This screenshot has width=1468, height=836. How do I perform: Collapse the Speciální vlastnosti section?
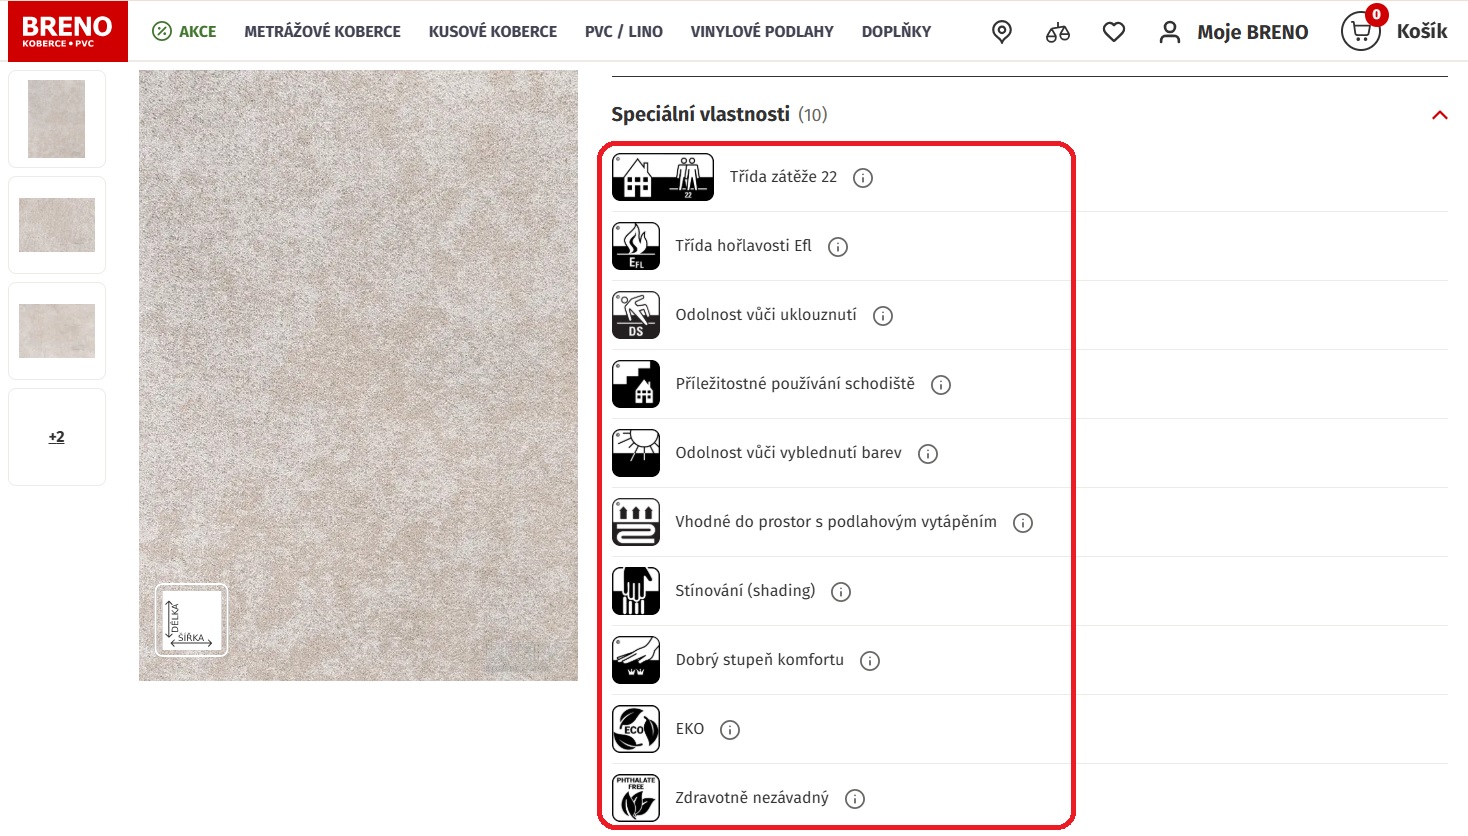click(x=1440, y=115)
